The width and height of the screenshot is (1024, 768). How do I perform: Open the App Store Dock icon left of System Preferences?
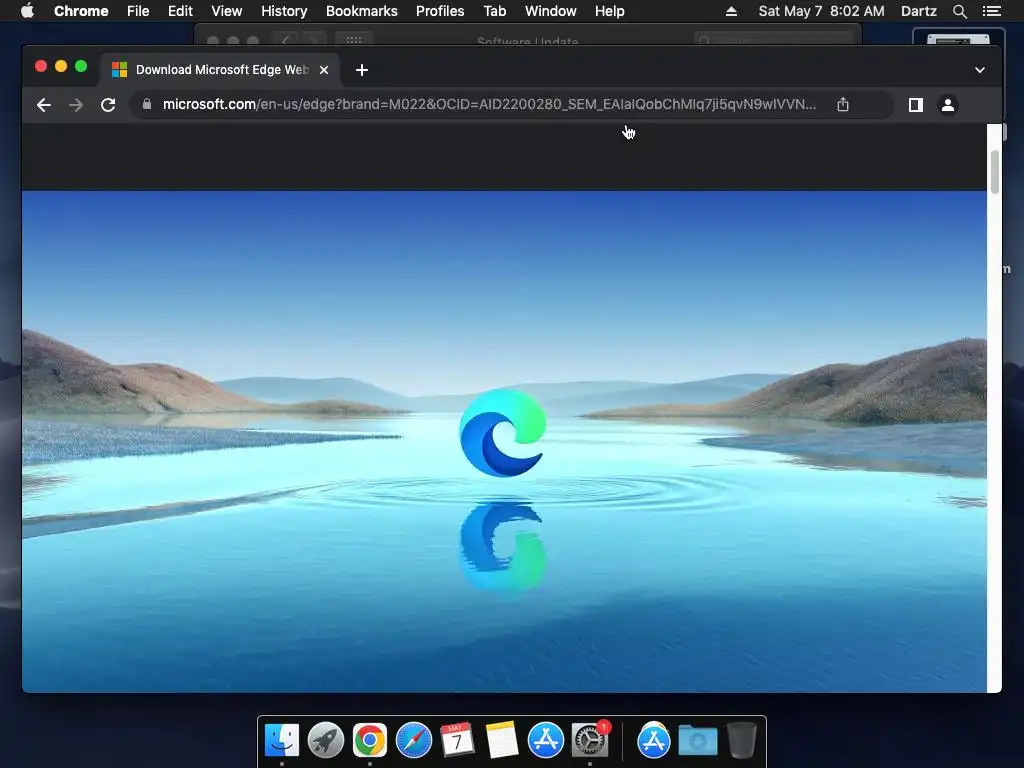click(545, 741)
